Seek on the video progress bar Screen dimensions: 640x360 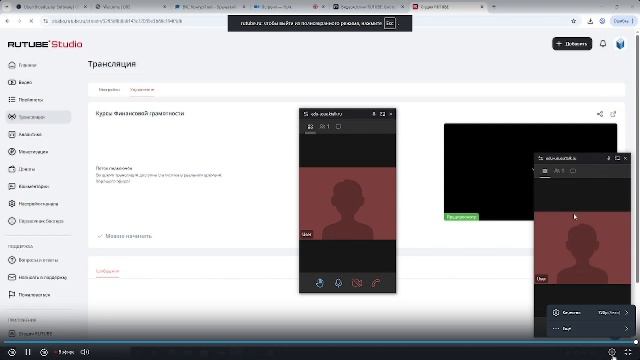point(320,342)
